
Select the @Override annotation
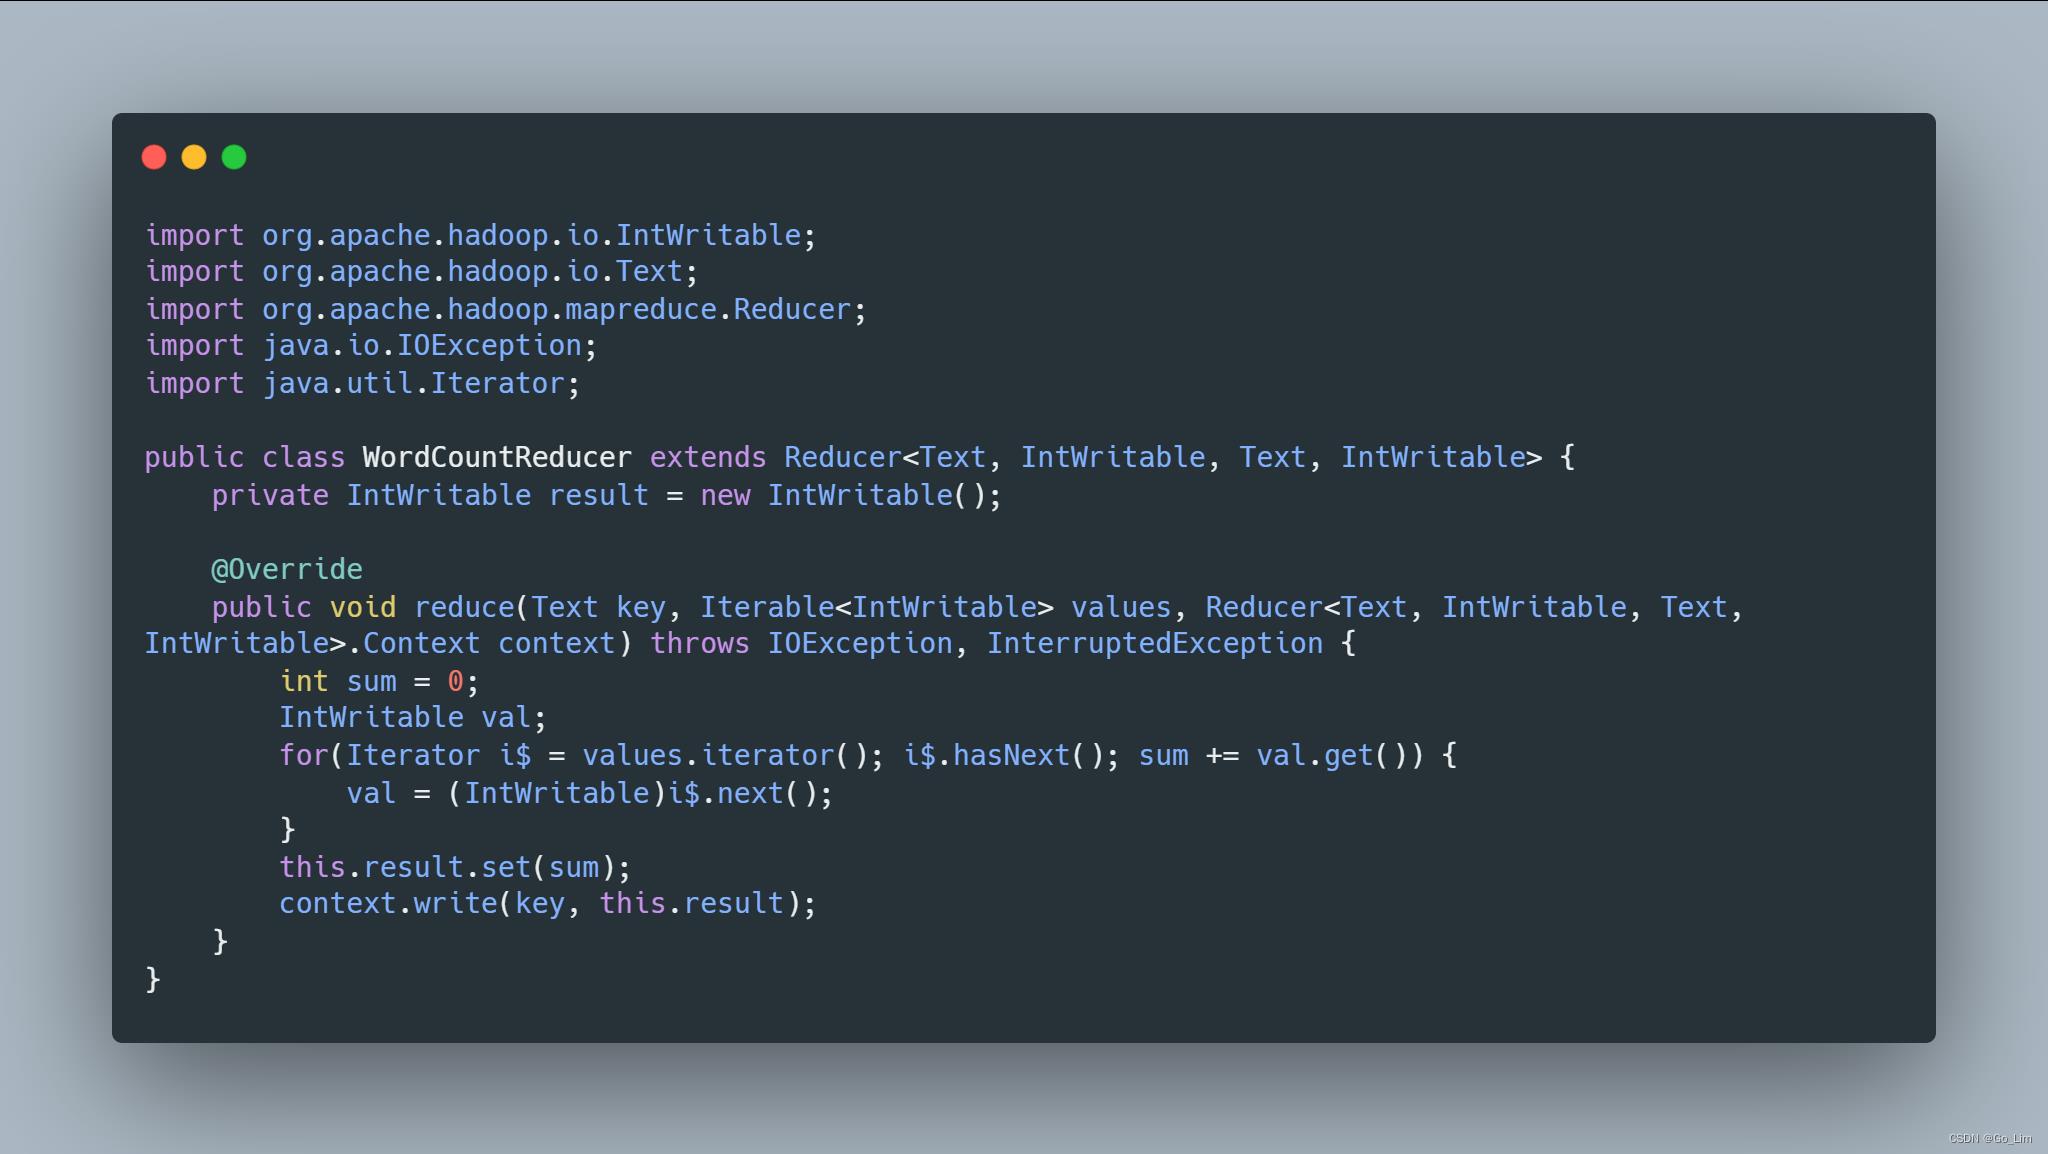point(287,569)
